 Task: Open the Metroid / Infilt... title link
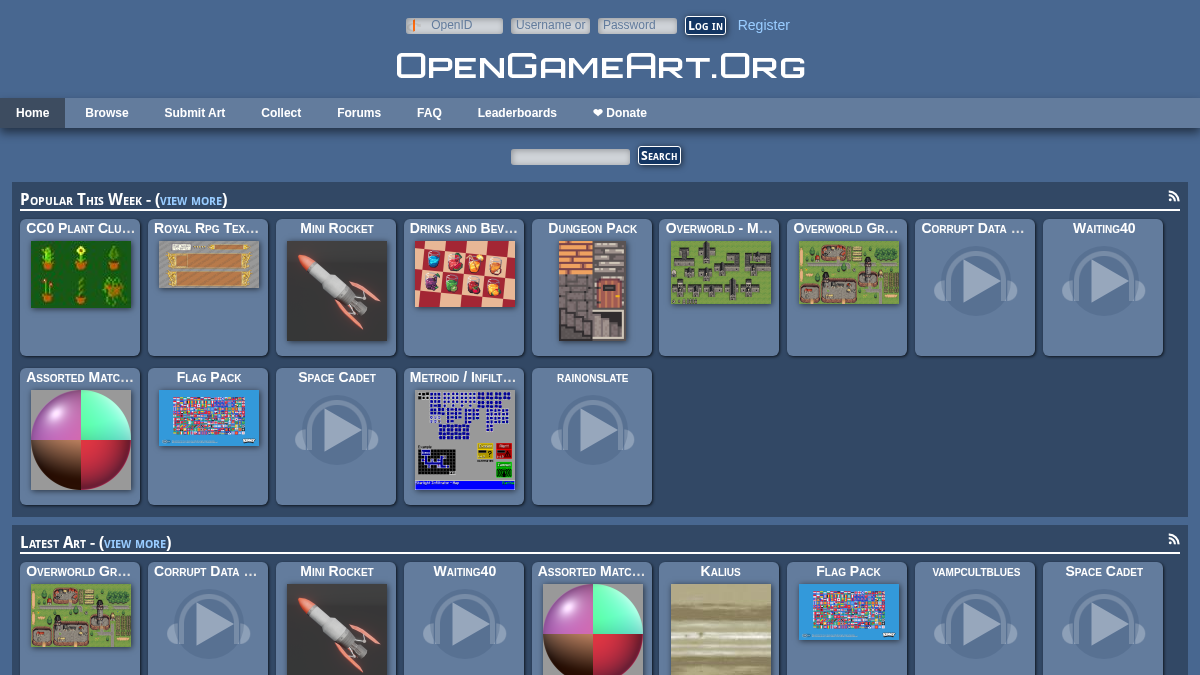[x=464, y=377]
